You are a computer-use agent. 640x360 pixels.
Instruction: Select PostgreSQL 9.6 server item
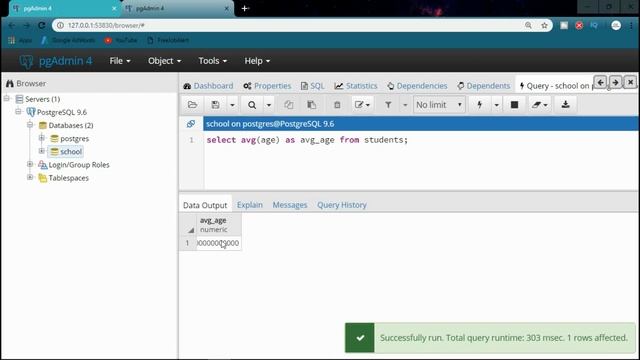(x=62, y=112)
